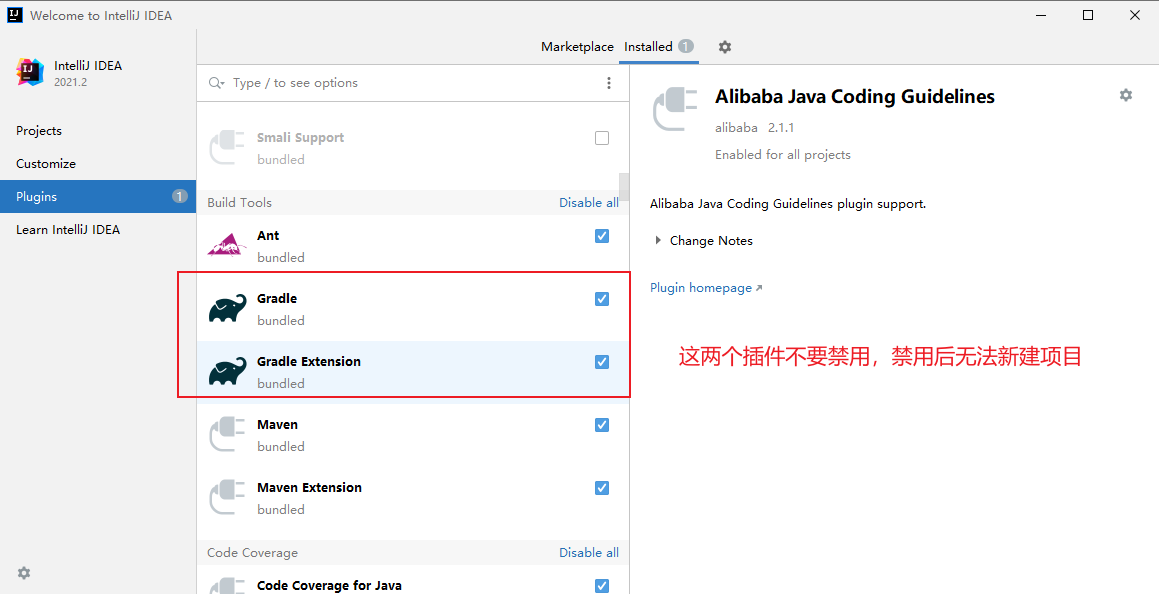Maximize the IntelliJ IDEA window
Image resolution: width=1159 pixels, height=594 pixels.
[1088, 15]
